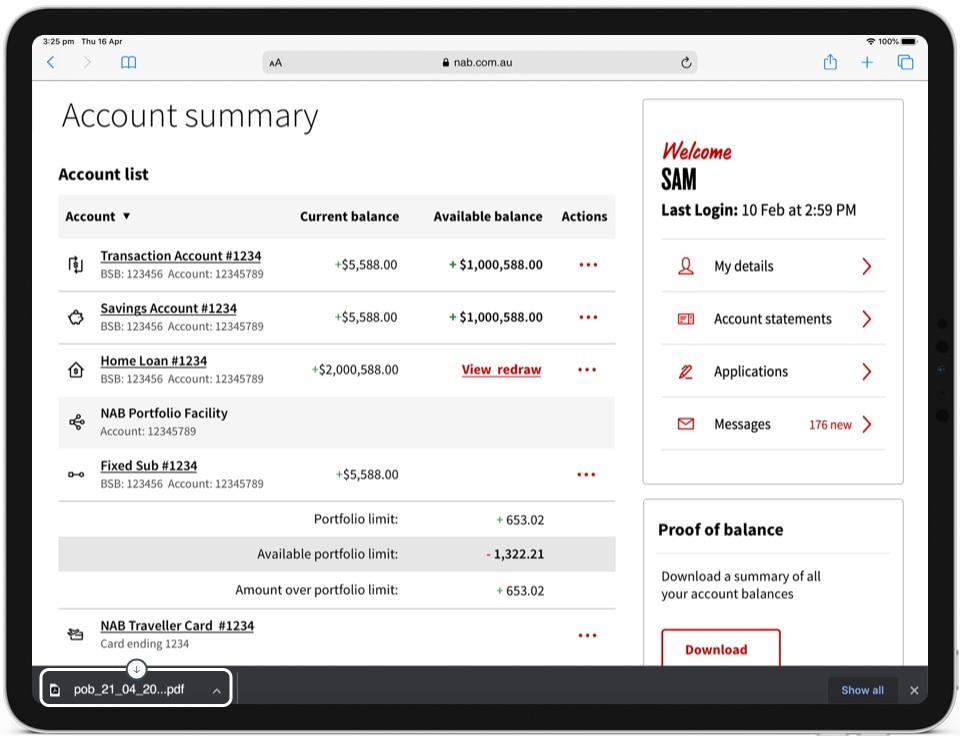This screenshot has width=960, height=740.
Task: Click the 3:25 pm clock in status bar
Action: pyautogui.click(x=59, y=42)
